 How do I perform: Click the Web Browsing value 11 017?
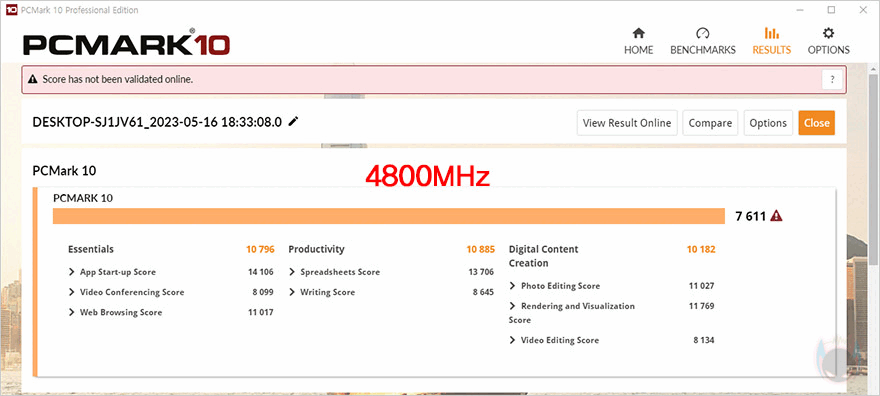(x=260, y=312)
